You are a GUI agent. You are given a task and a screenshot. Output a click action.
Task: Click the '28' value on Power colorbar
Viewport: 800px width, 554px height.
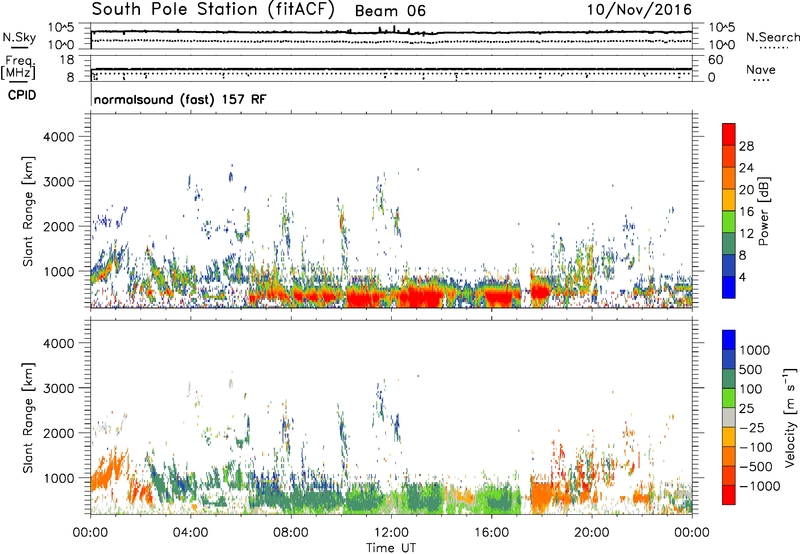point(746,146)
